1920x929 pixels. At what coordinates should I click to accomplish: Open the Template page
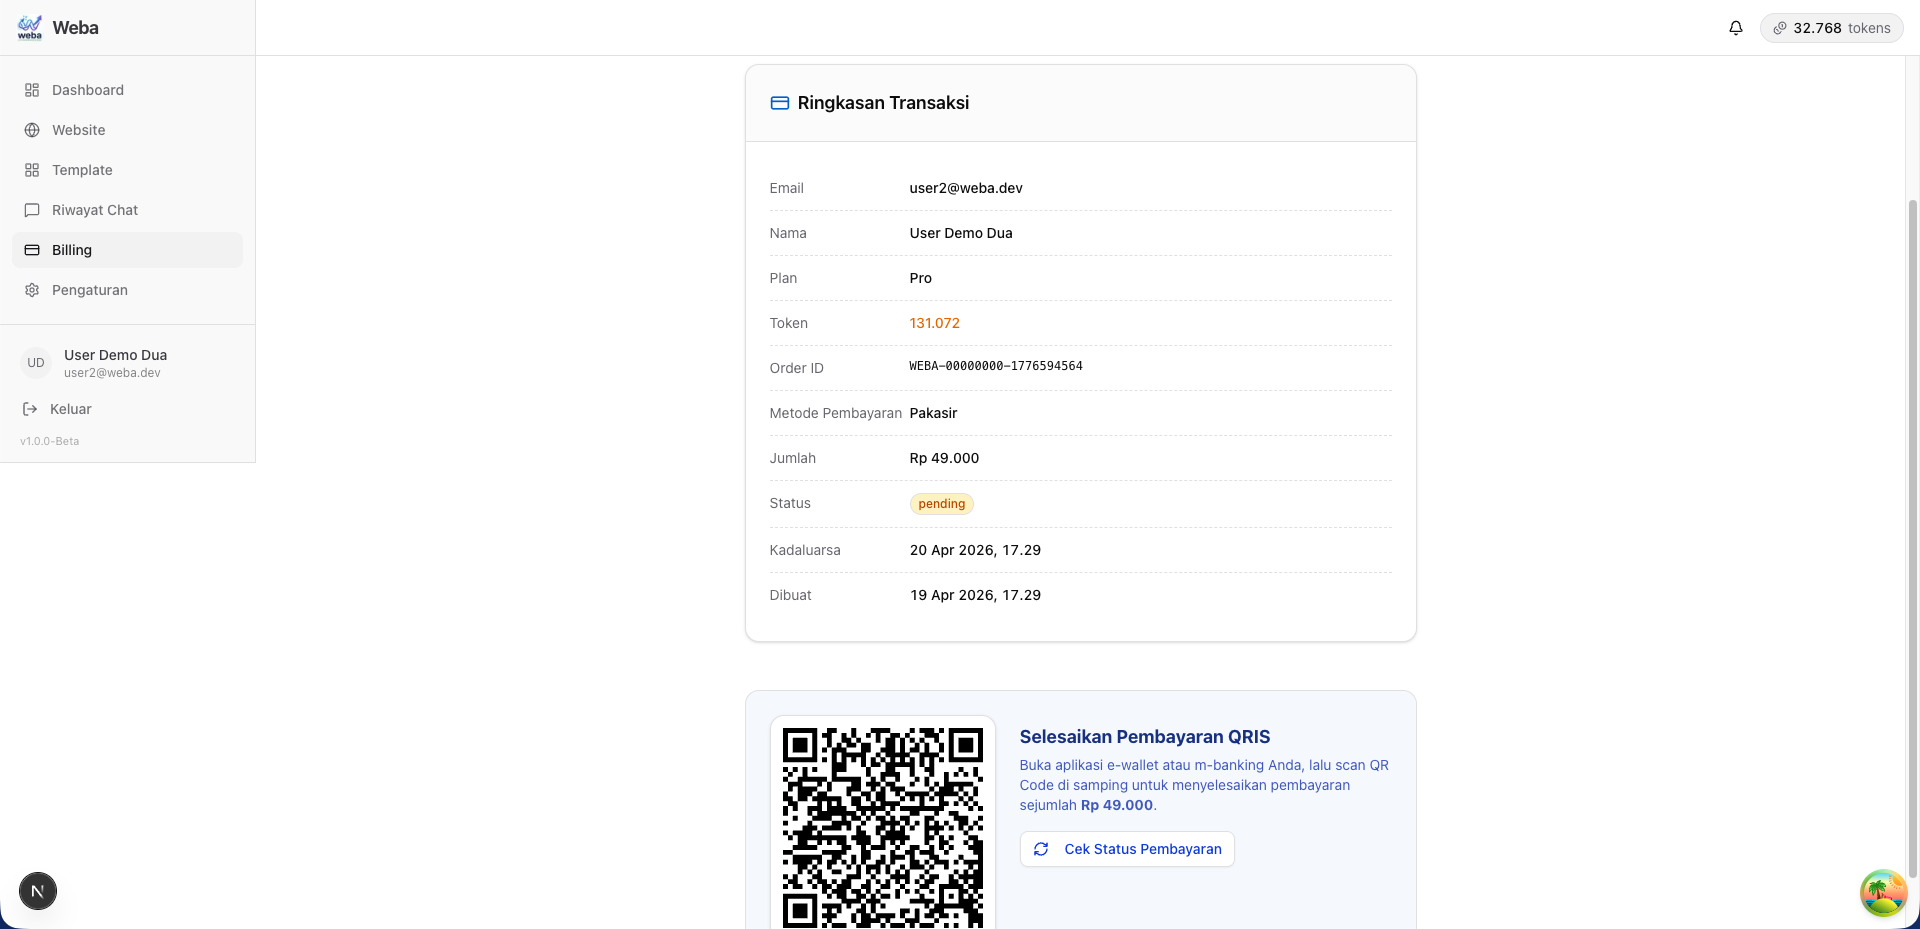tap(127, 170)
